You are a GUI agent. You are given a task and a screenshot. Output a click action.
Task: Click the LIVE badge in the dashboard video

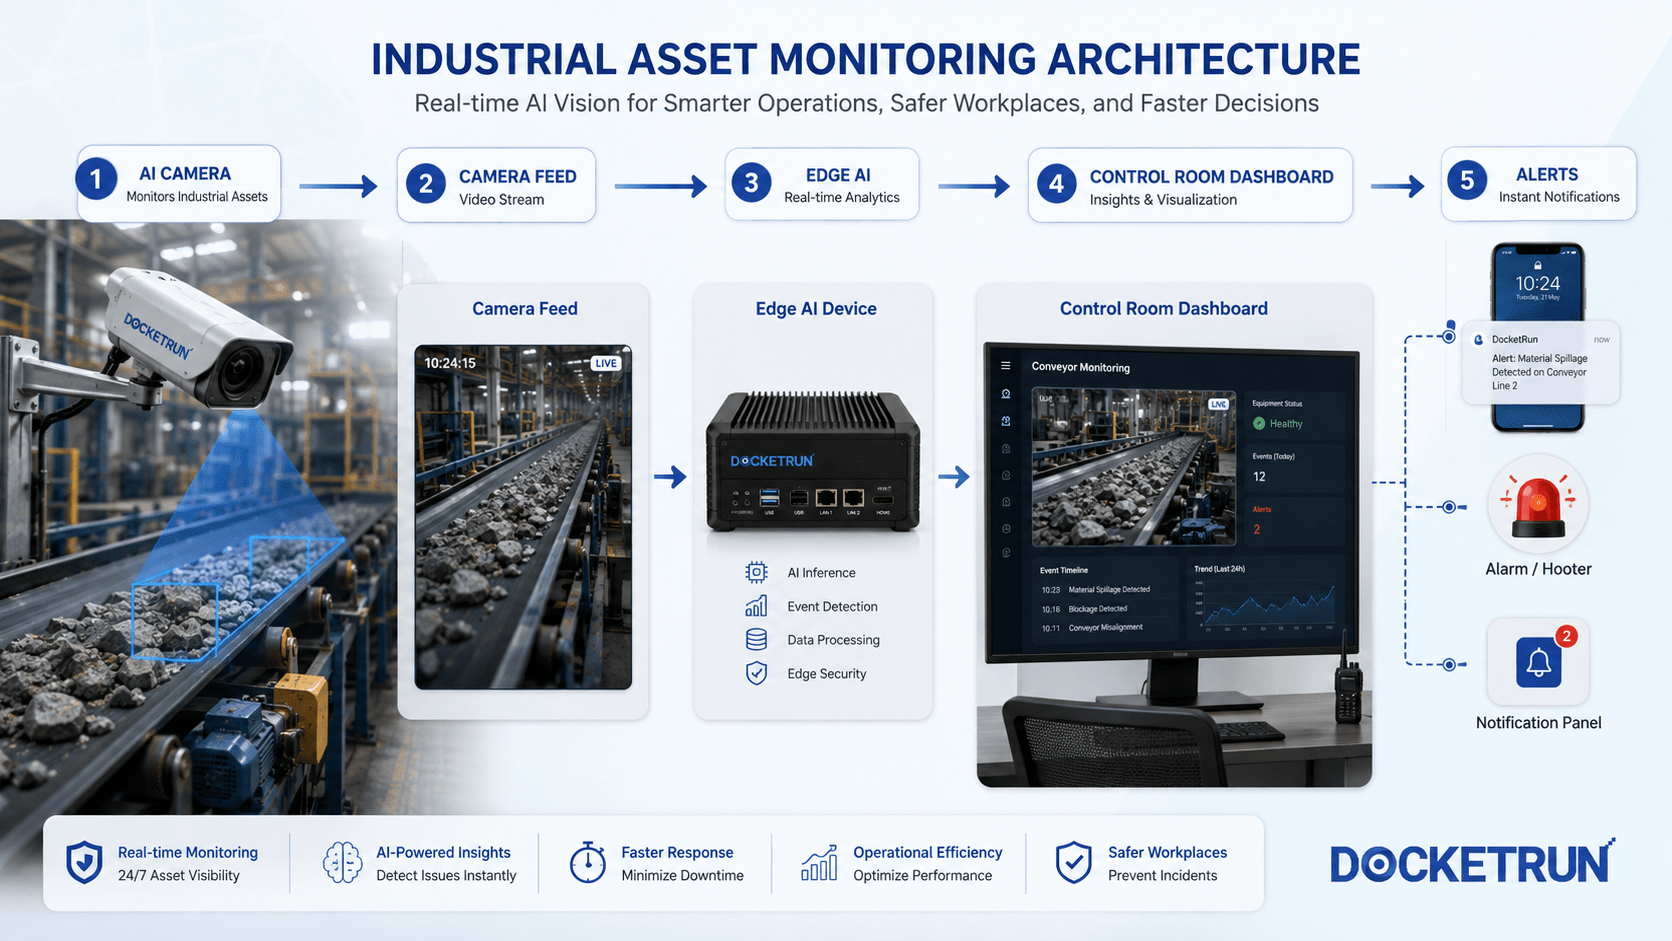(x=1218, y=404)
